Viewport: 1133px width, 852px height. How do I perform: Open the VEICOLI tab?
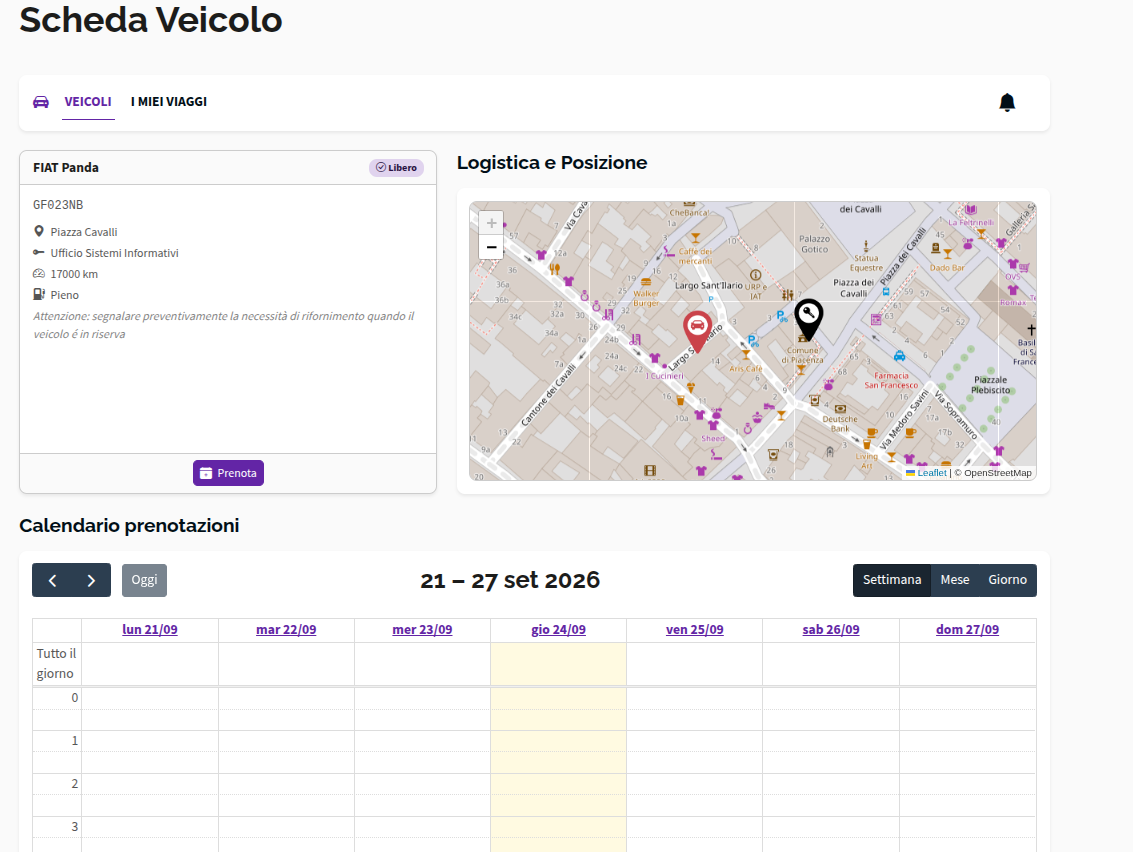coord(88,102)
